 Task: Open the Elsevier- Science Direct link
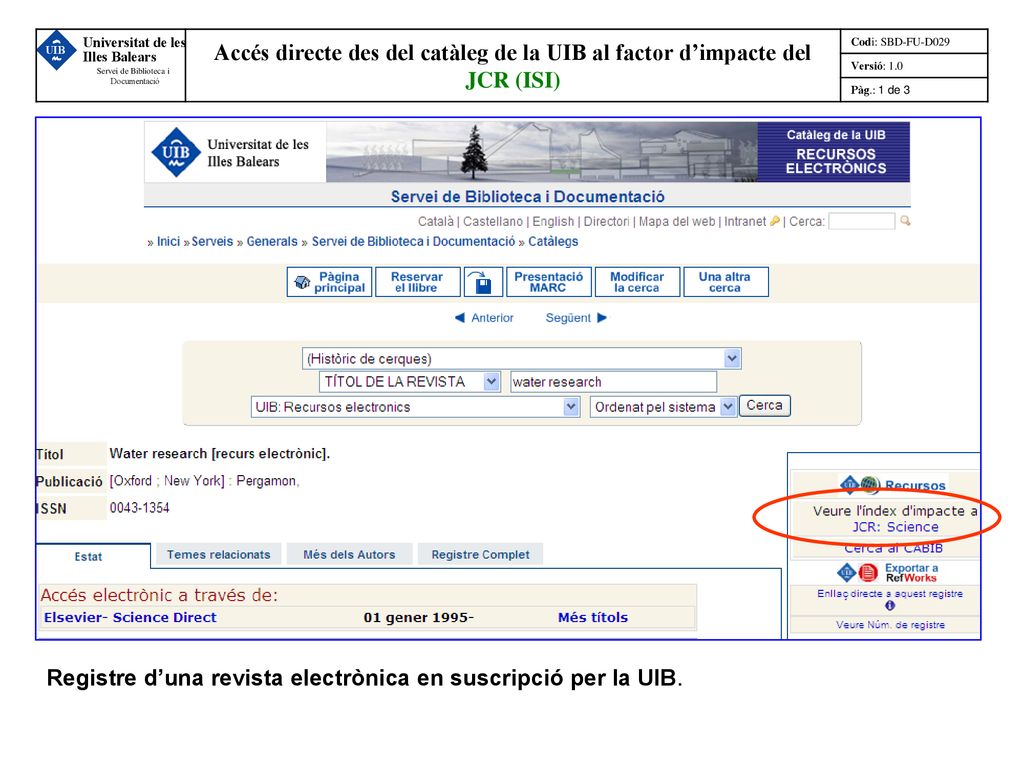[x=130, y=617]
